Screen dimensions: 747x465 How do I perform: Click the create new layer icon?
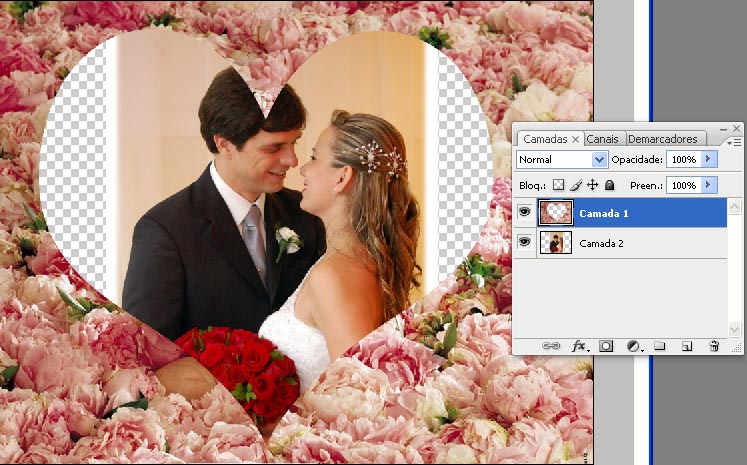point(687,346)
